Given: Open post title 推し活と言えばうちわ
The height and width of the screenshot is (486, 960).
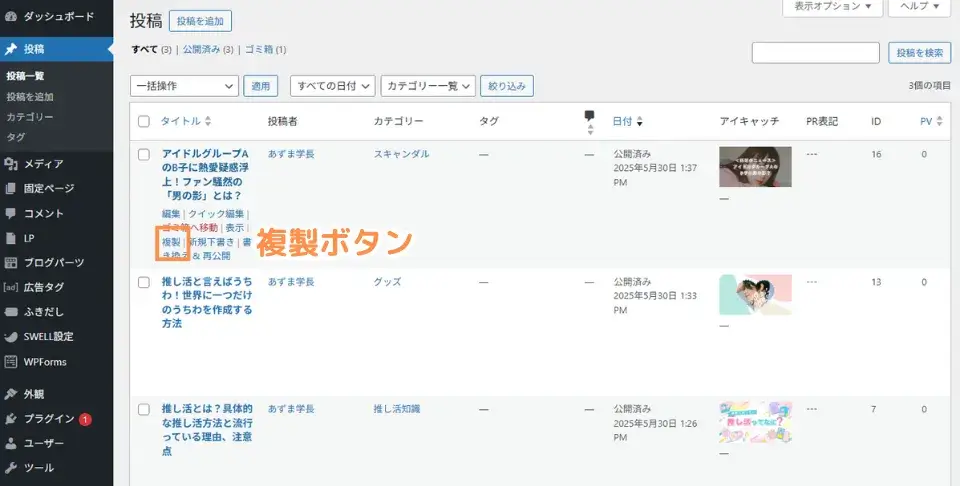Looking at the screenshot, I should 207,302.
